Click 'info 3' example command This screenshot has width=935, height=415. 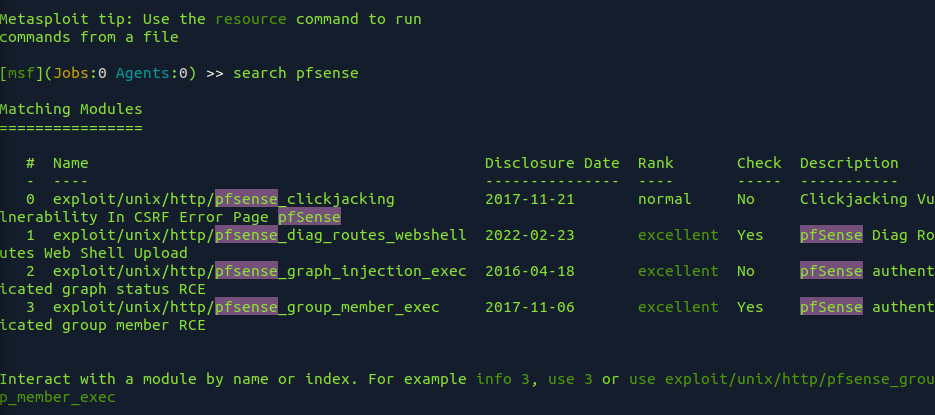pos(503,379)
